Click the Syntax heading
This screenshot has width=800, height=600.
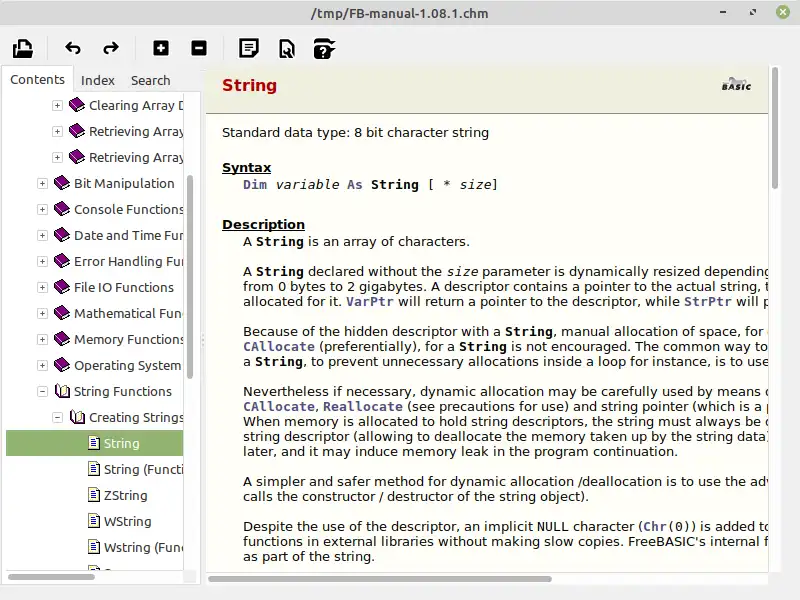[x=246, y=167]
